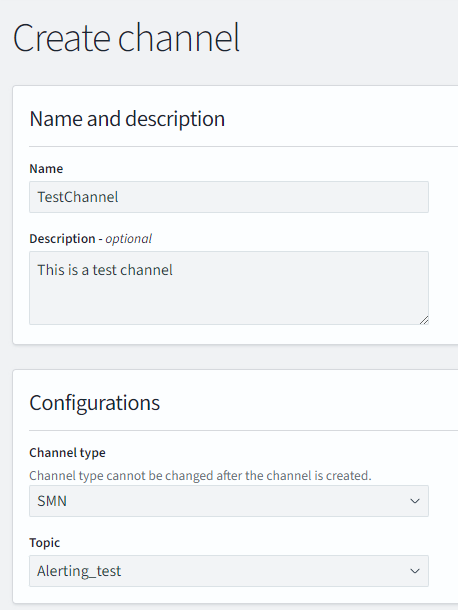The width and height of the screenshot is (458, 610).
Task: Click the Name input field
Action: click(229, 197)
